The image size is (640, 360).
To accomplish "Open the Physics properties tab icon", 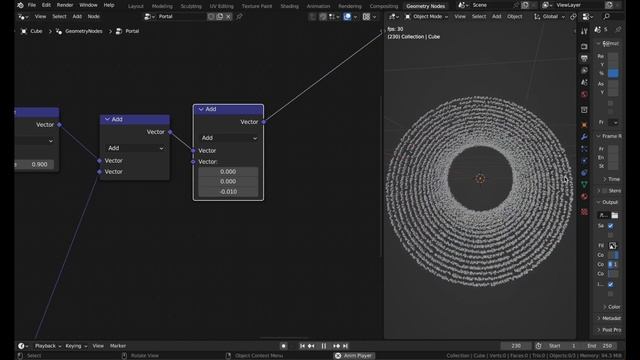I will point(584,161).
